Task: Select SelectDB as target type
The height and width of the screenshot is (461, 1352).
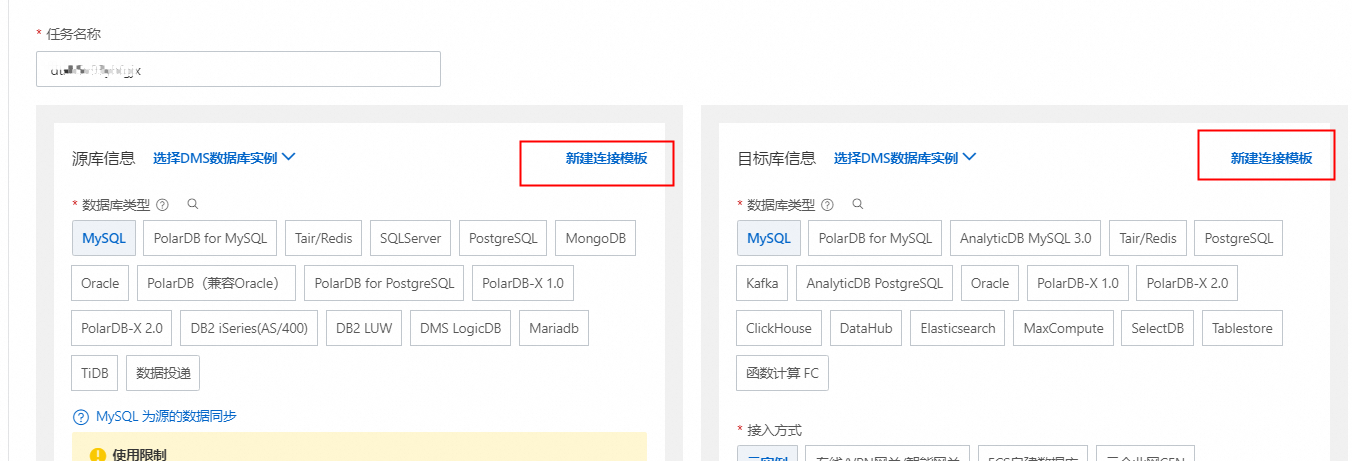Action: pos(1158,328)
